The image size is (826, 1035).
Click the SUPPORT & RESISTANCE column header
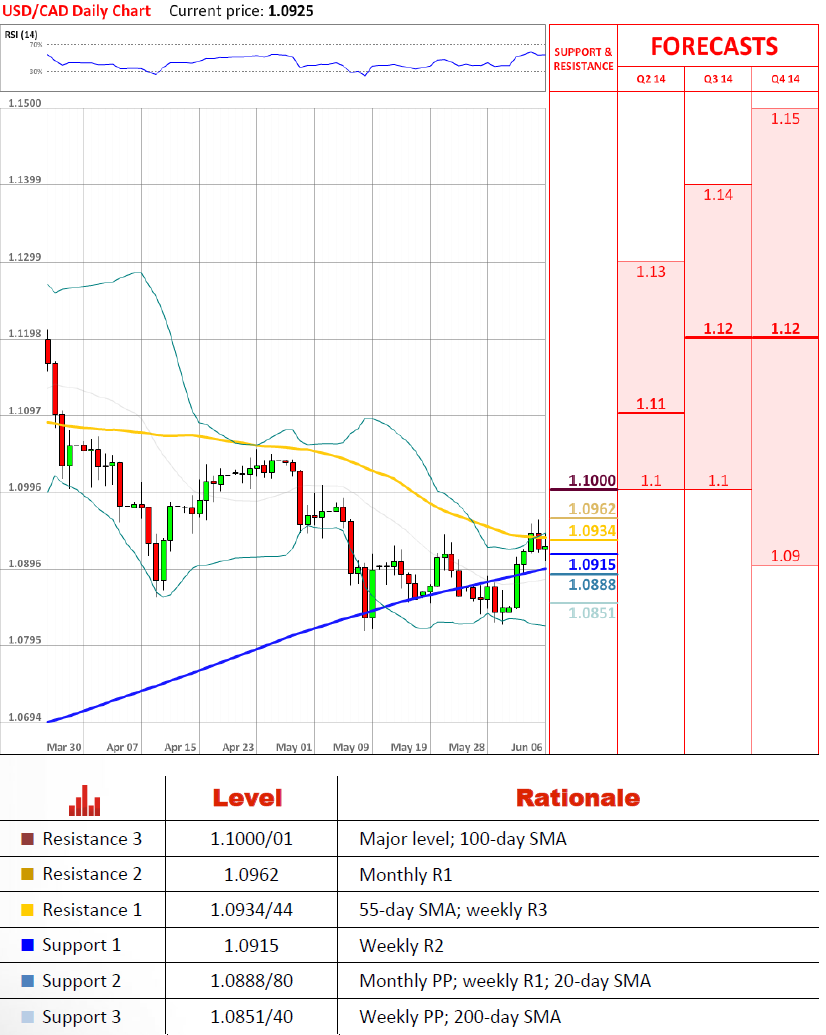584,59
